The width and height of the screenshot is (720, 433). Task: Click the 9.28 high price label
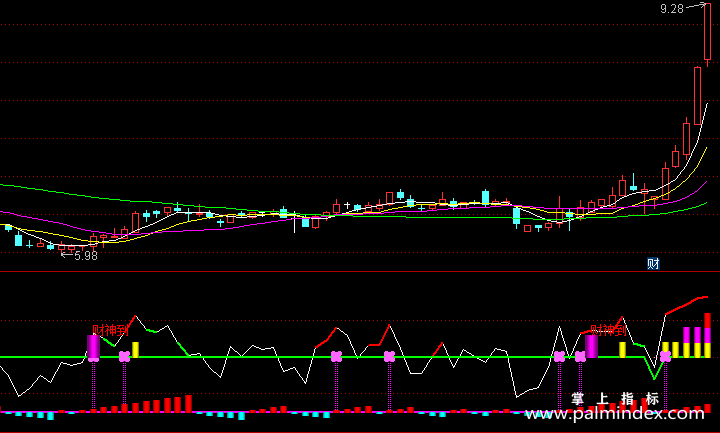[672, 9]
